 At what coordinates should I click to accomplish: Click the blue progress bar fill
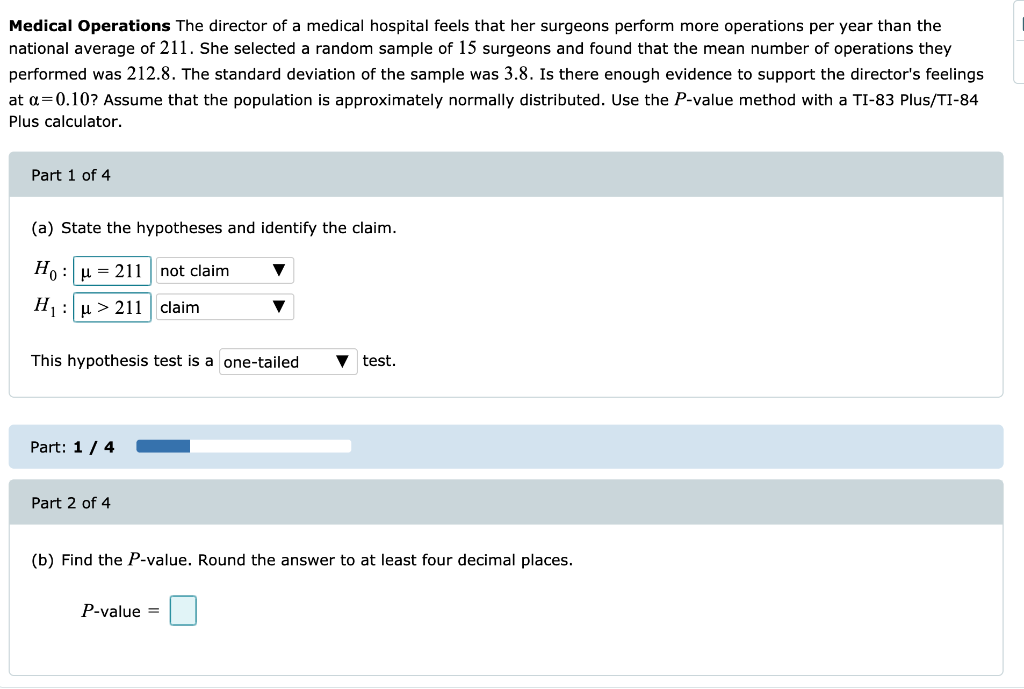162,445
